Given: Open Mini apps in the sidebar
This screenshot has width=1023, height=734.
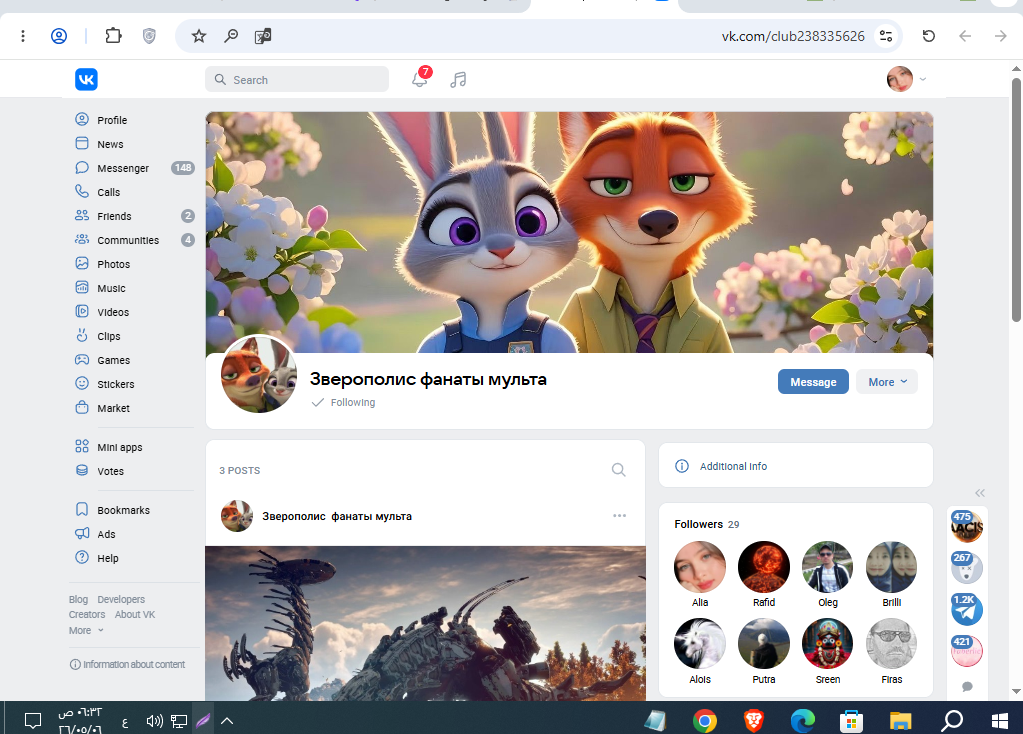Looking at the screenshot, I should [119, 447].
